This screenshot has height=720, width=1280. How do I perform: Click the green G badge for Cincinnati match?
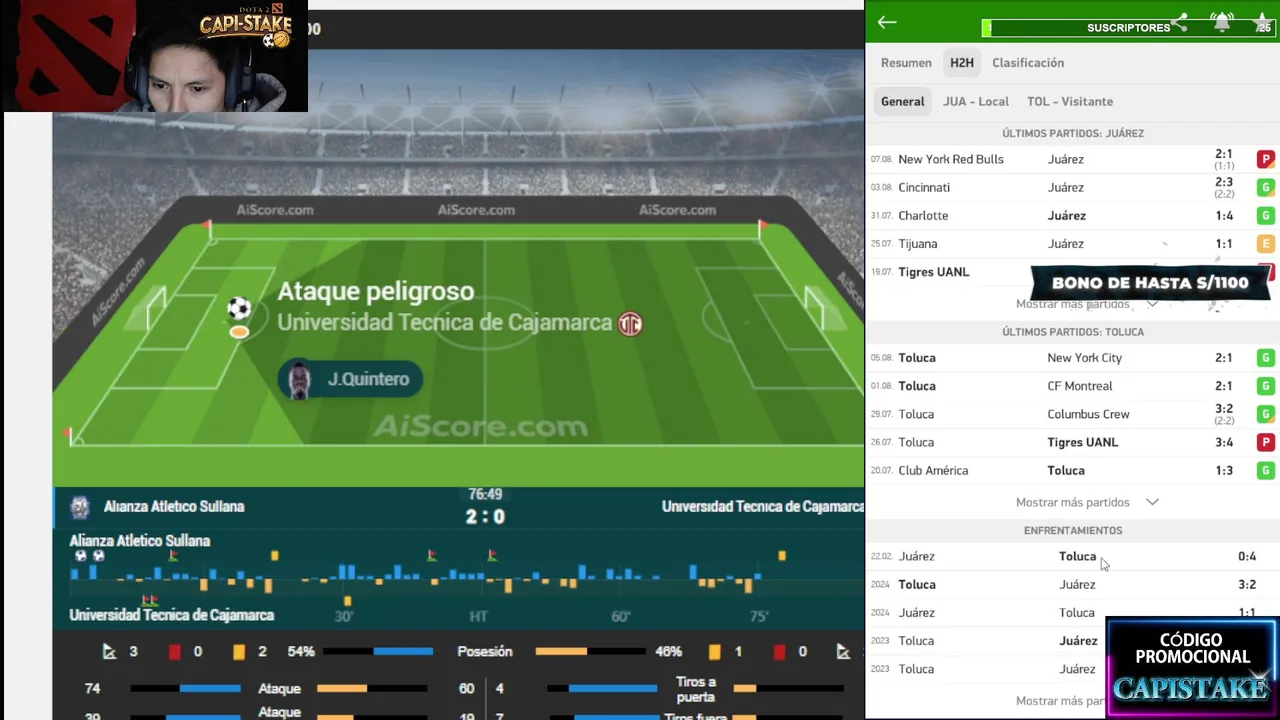pyautogui.click(x=1265, y=187)
